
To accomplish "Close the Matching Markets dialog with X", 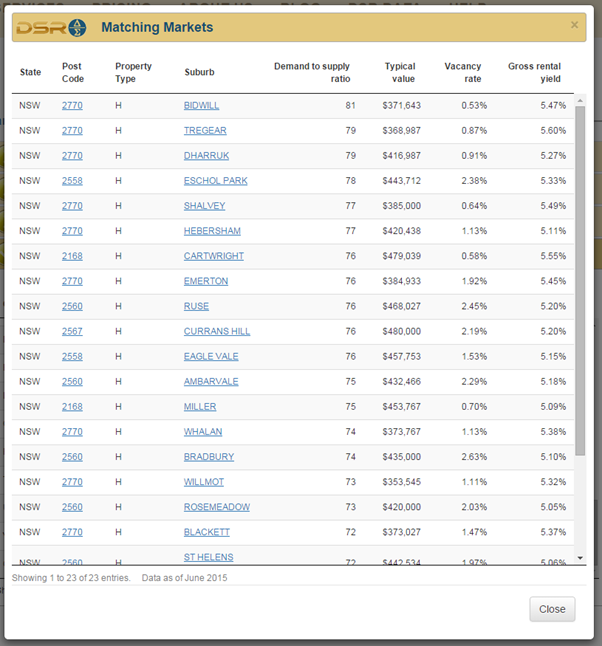I will pos(574,25).
